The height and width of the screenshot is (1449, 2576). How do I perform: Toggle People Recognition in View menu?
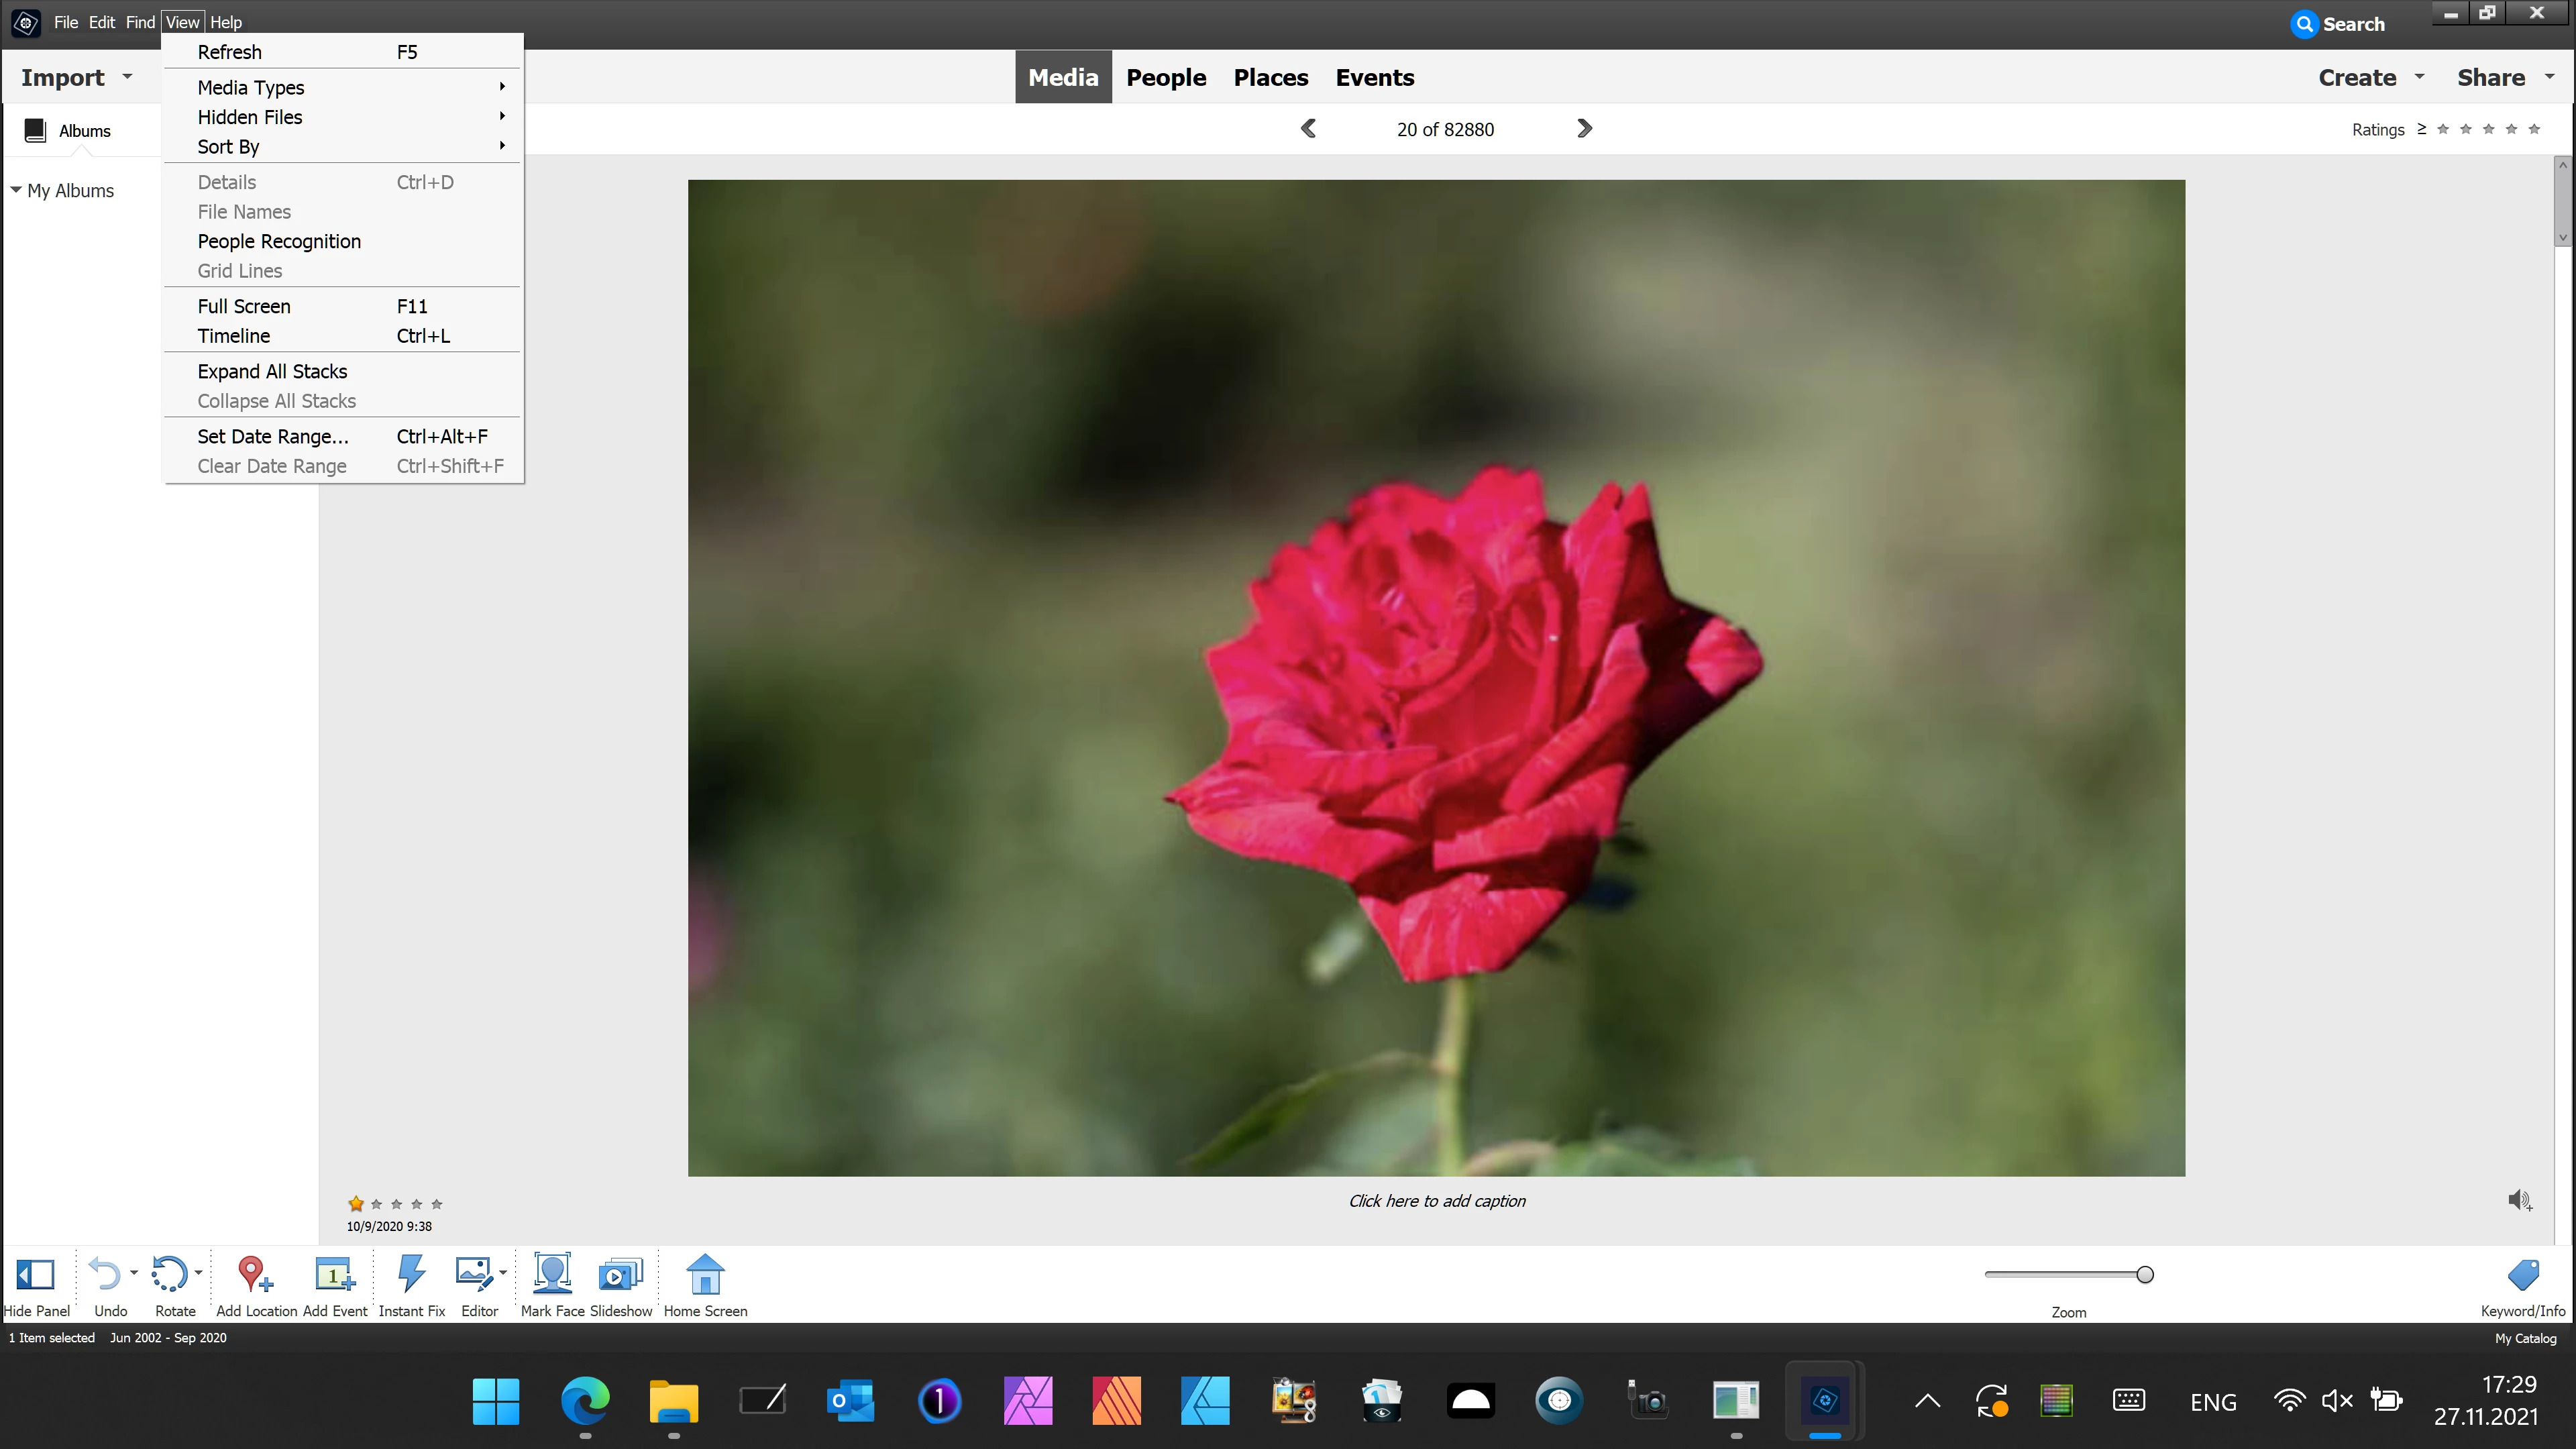coord(279,241)
